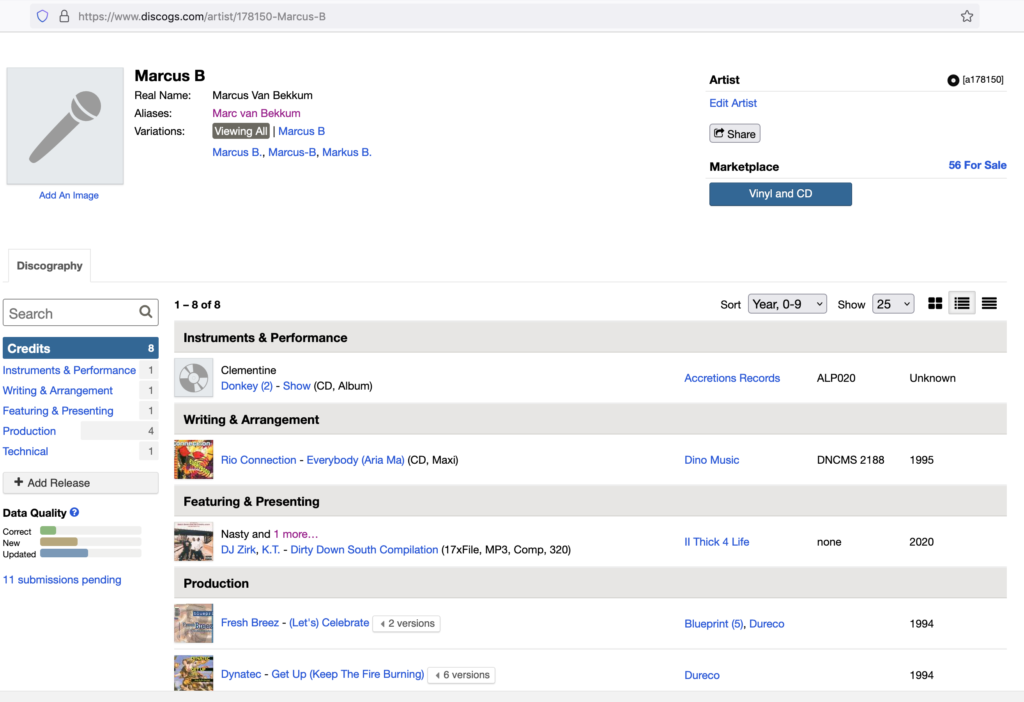
Task: Open the Blueprint (5) label link
Action: (x=714, y=624)
